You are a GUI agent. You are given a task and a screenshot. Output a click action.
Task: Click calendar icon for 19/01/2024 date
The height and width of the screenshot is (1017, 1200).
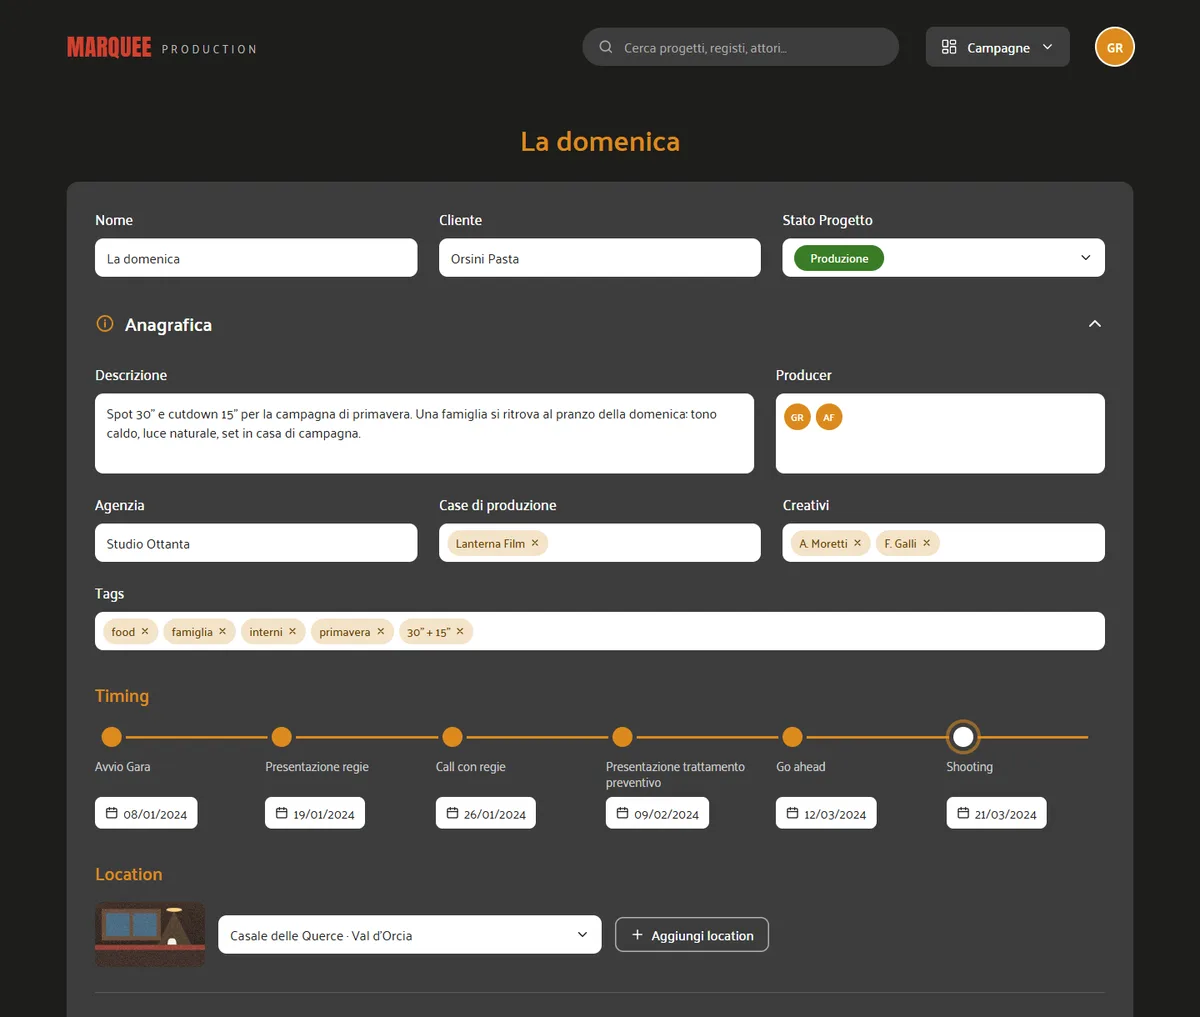282,813
